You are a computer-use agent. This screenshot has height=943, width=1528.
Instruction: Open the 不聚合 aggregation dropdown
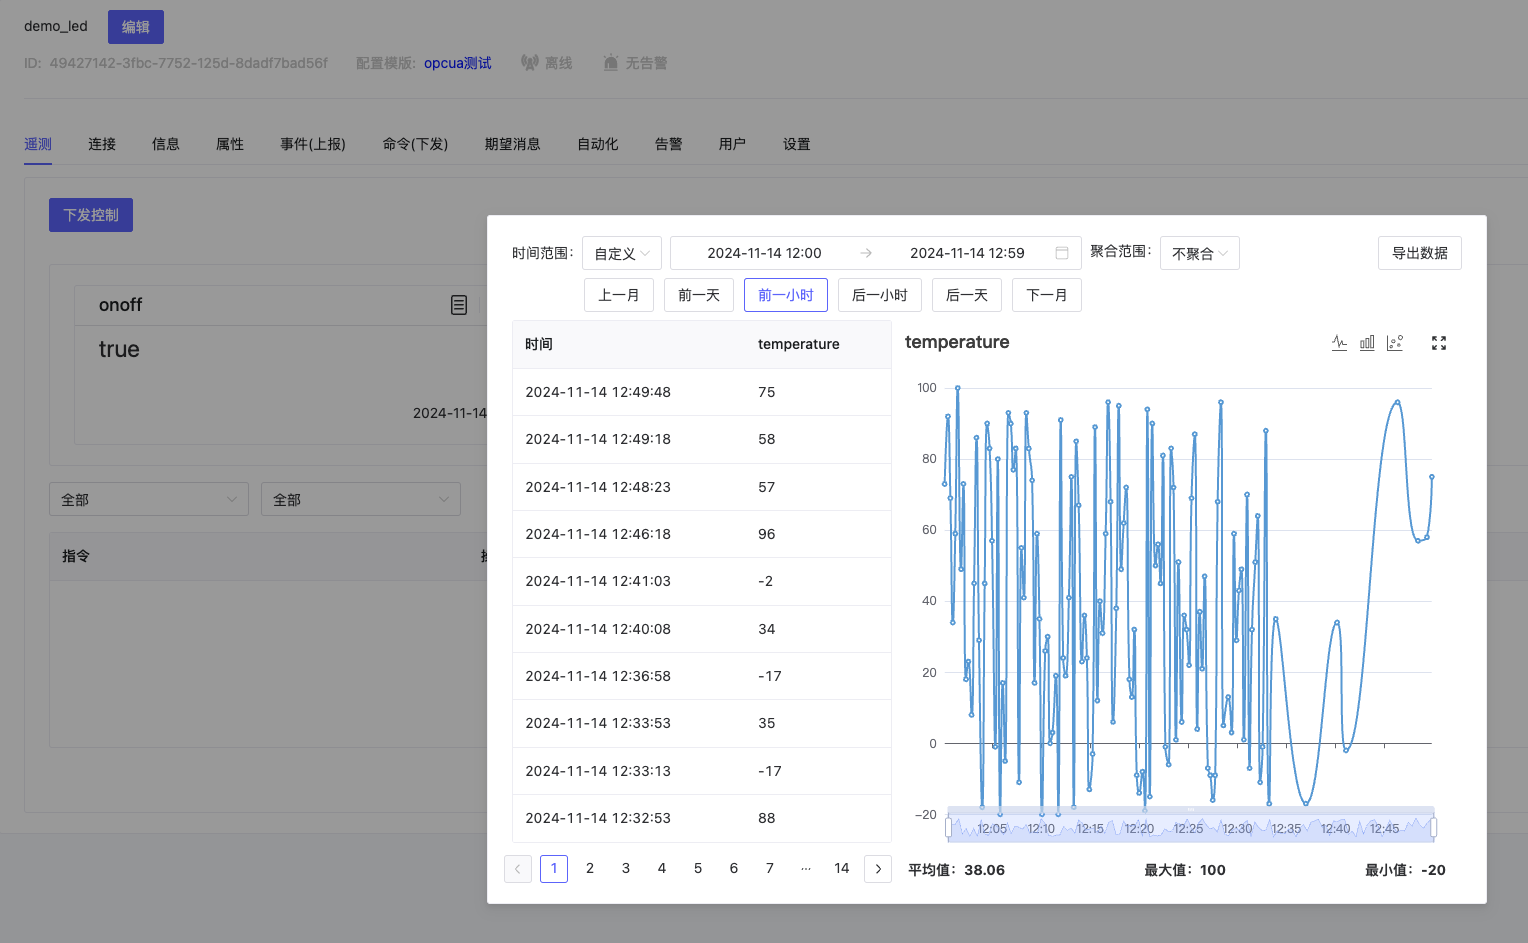pyautogui.click(x=1199, y=254)
